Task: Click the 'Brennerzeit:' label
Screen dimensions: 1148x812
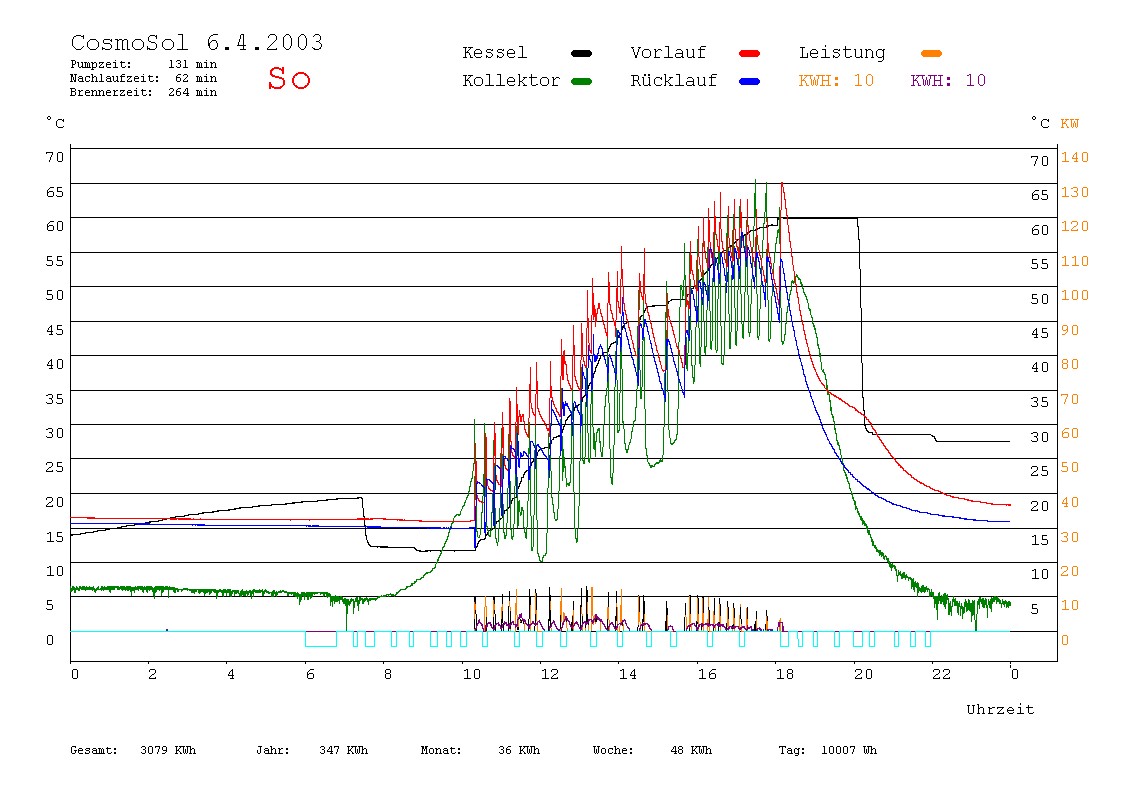Action: [x=111, y=92]
